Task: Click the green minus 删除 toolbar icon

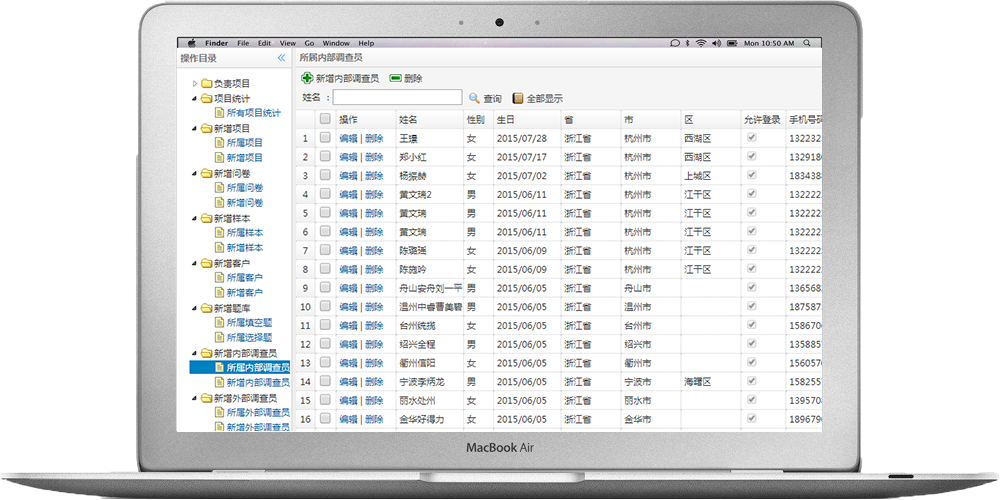Action: pyautogui.click(x=395, y=78)
